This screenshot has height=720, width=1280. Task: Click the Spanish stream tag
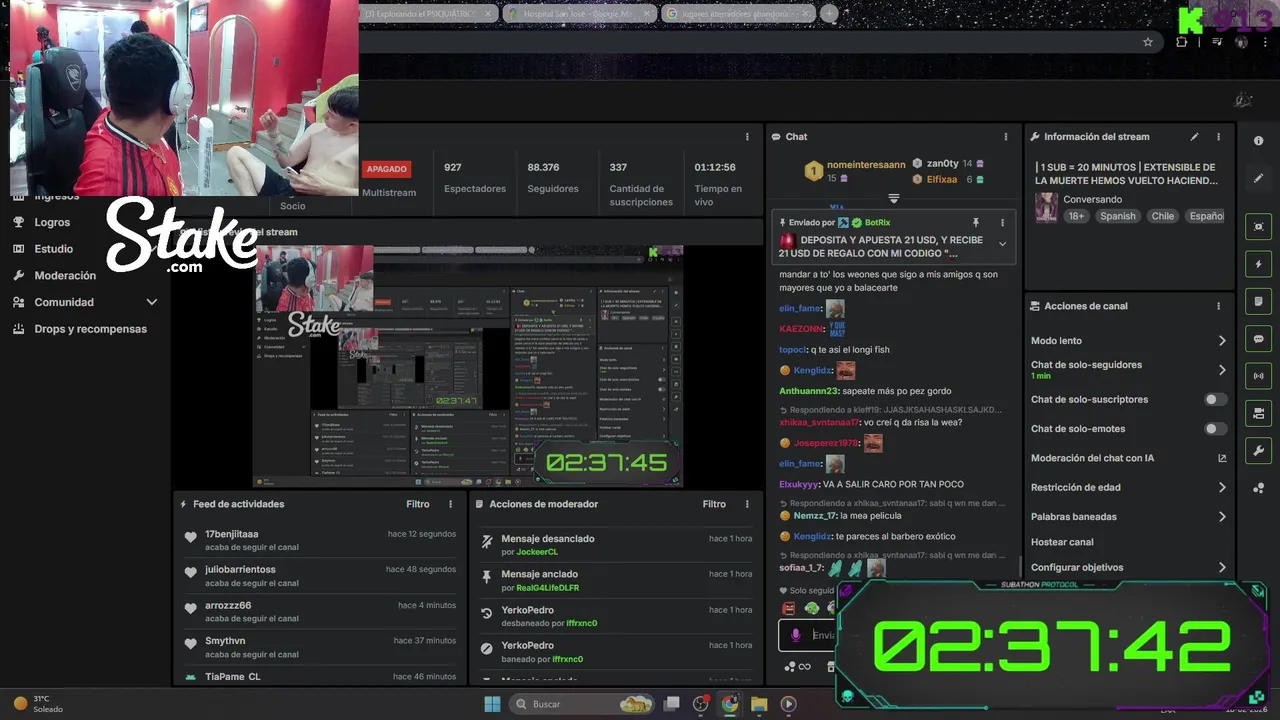[x=1117, y=216]
